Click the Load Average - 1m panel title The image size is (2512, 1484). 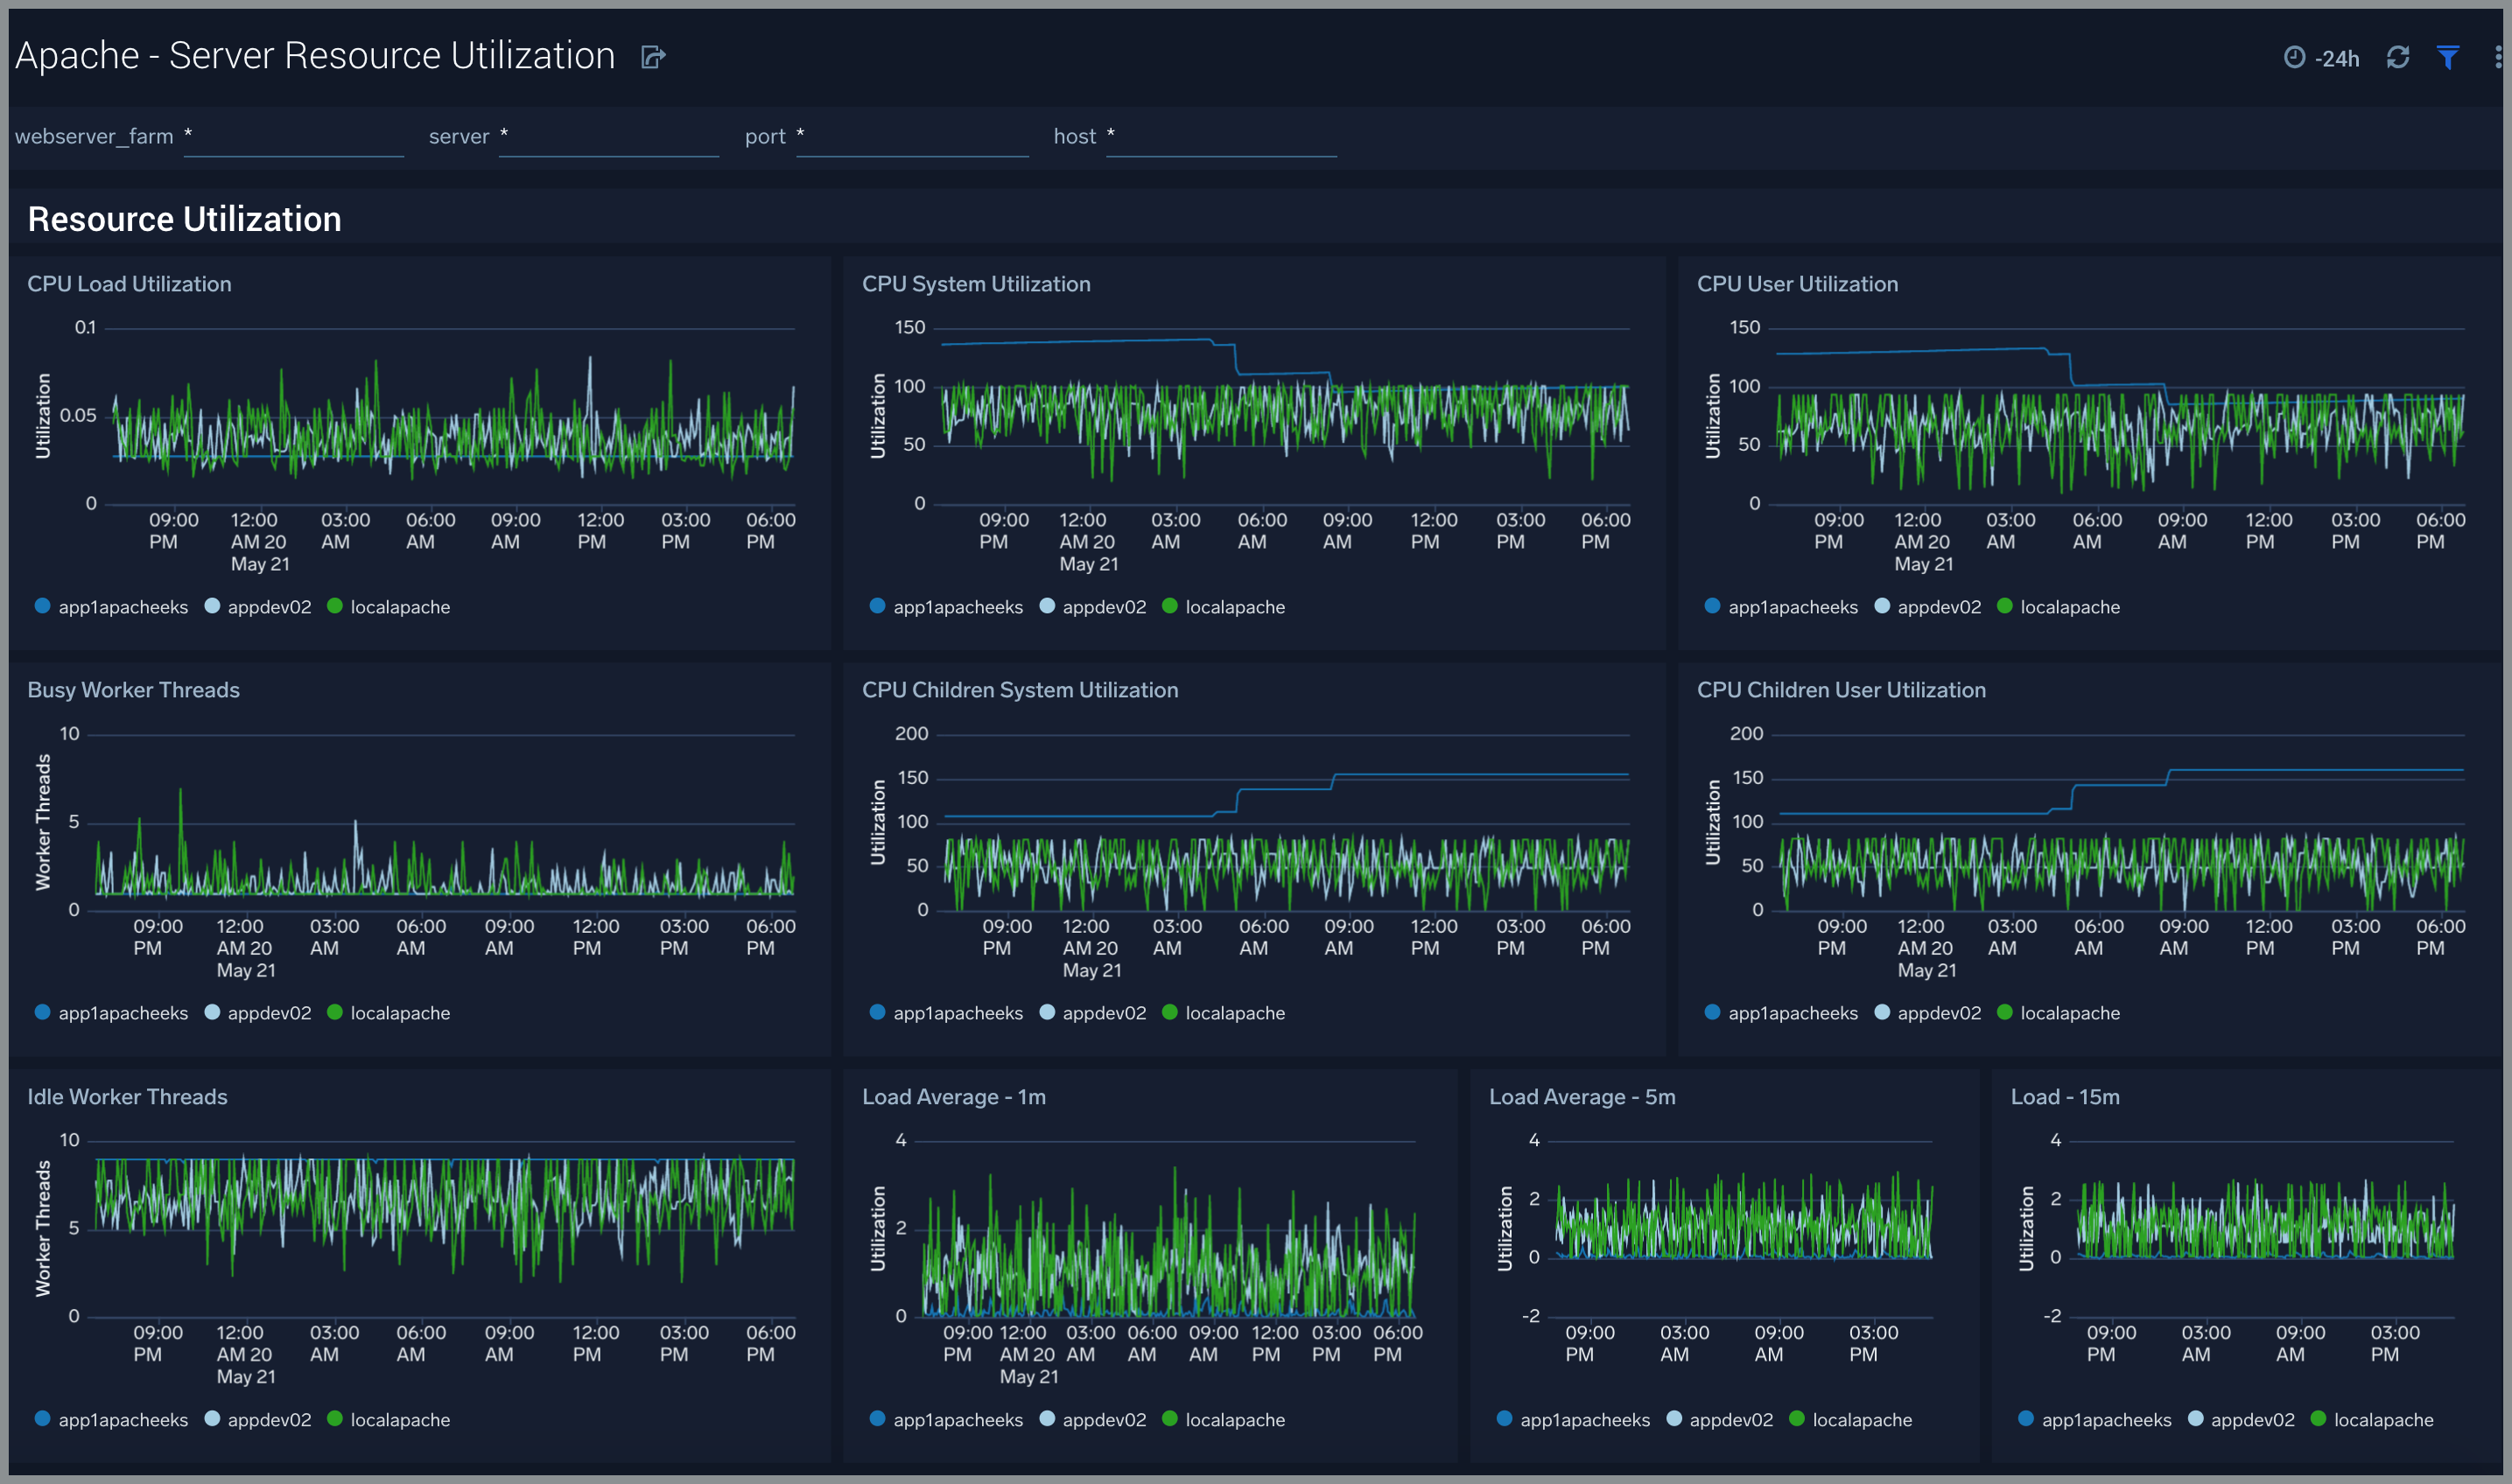pyautogui.click(x=954, y=1097)
